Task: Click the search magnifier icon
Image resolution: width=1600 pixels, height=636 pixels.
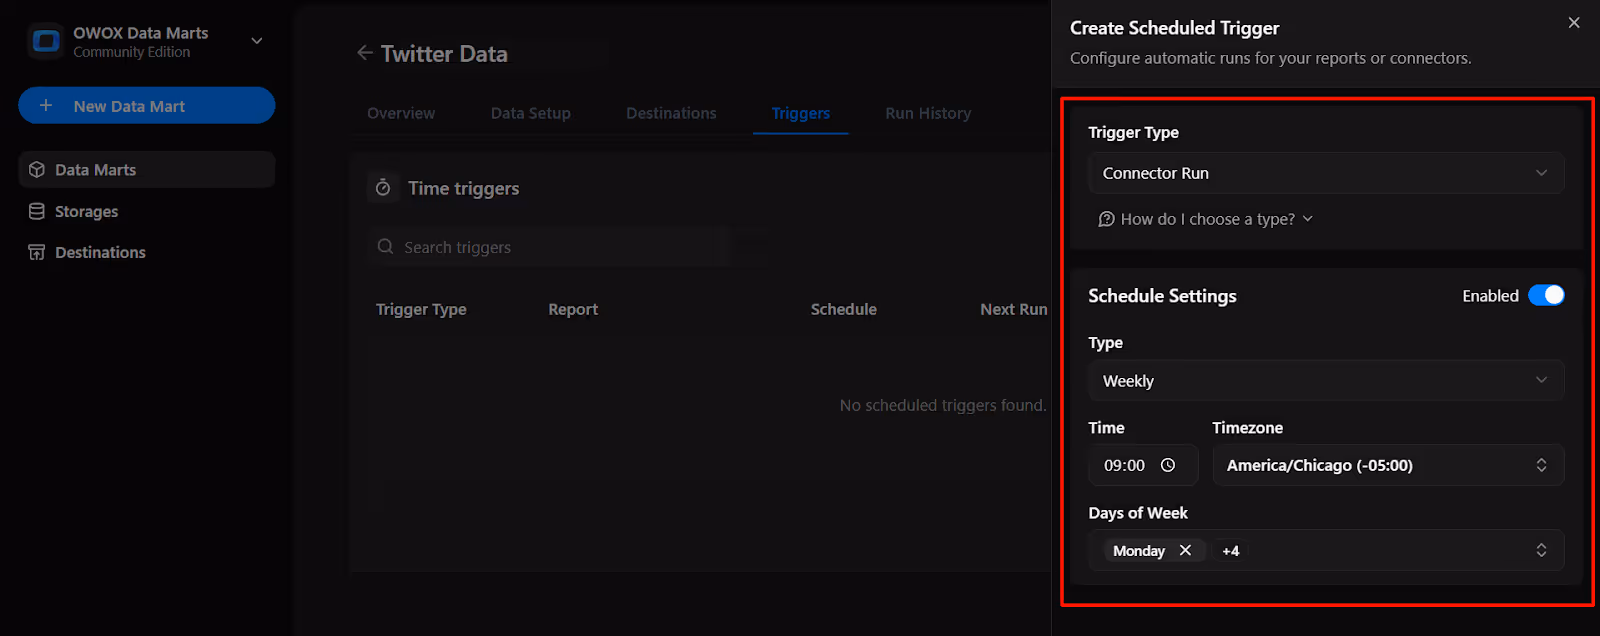Action: point(385,247)
